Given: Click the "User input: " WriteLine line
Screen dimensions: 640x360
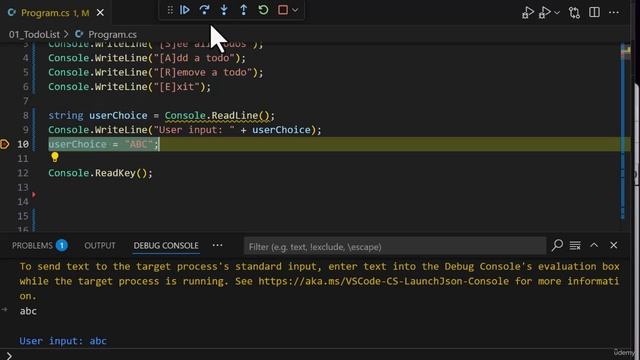Looking at the screenshot, I should click(x=185, y=130).
